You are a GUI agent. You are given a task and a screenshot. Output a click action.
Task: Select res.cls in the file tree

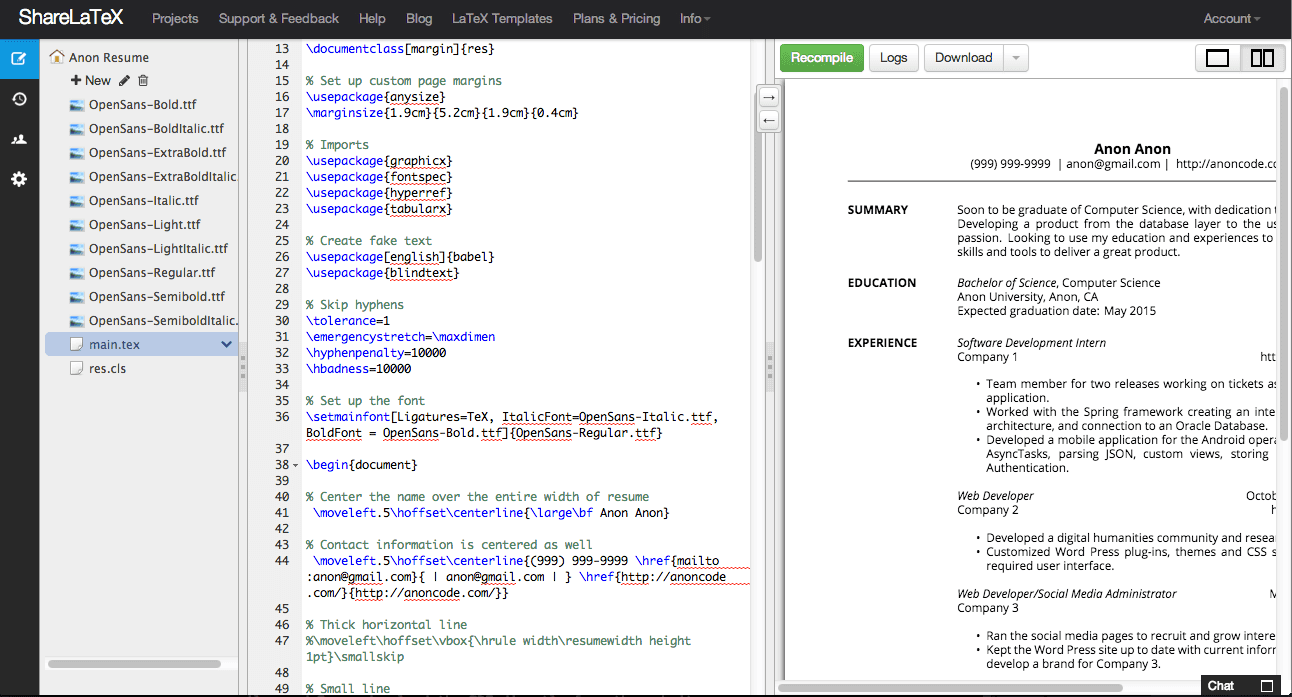[107, 368]
